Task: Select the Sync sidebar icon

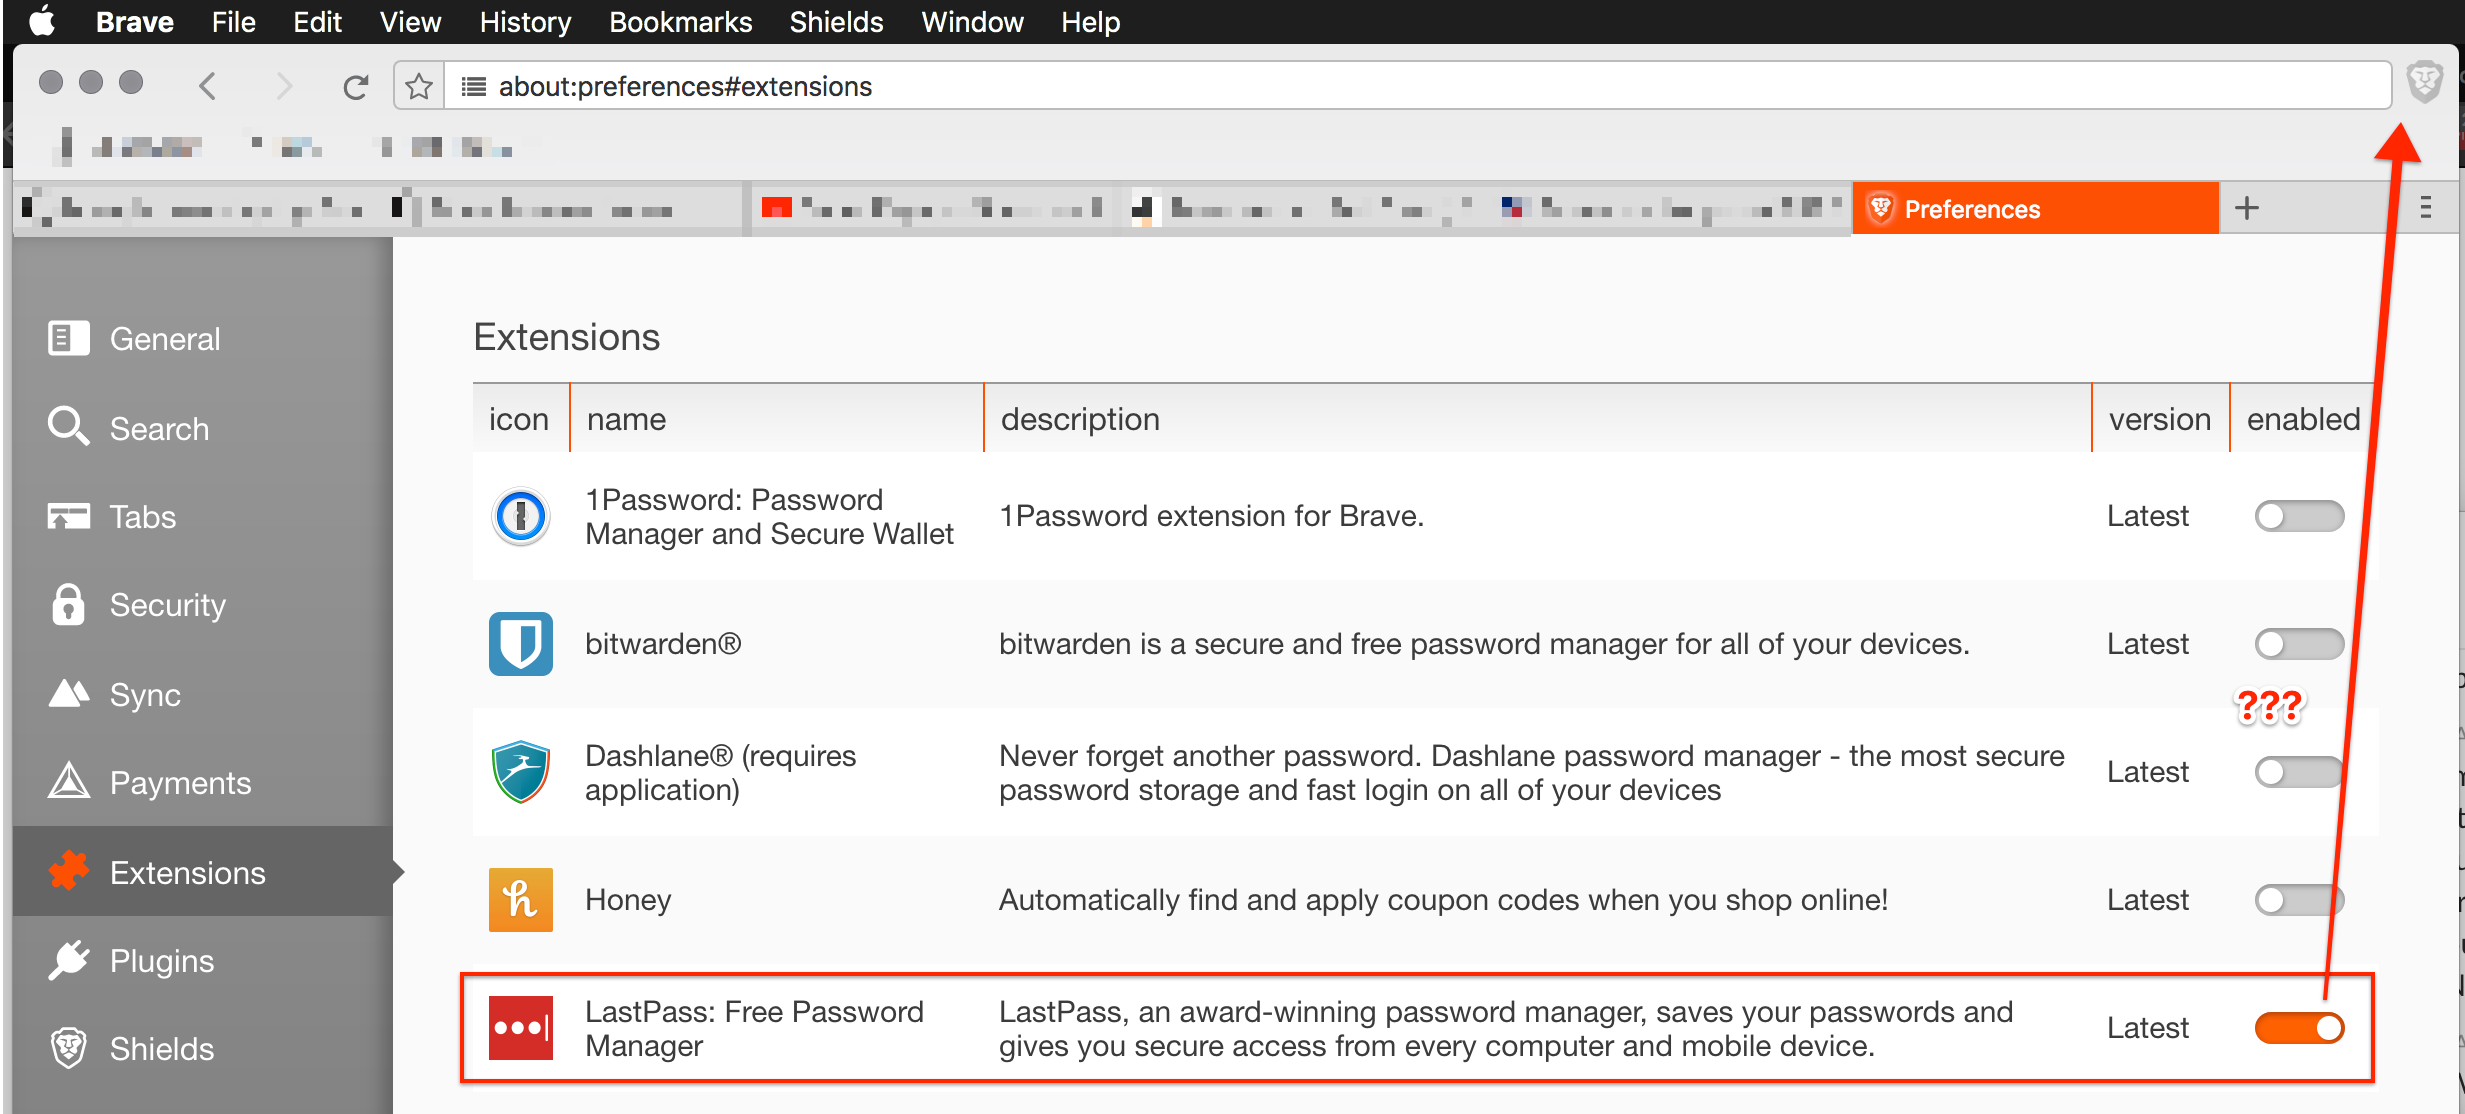Action: pyautogui.click(x=68, y=694)
